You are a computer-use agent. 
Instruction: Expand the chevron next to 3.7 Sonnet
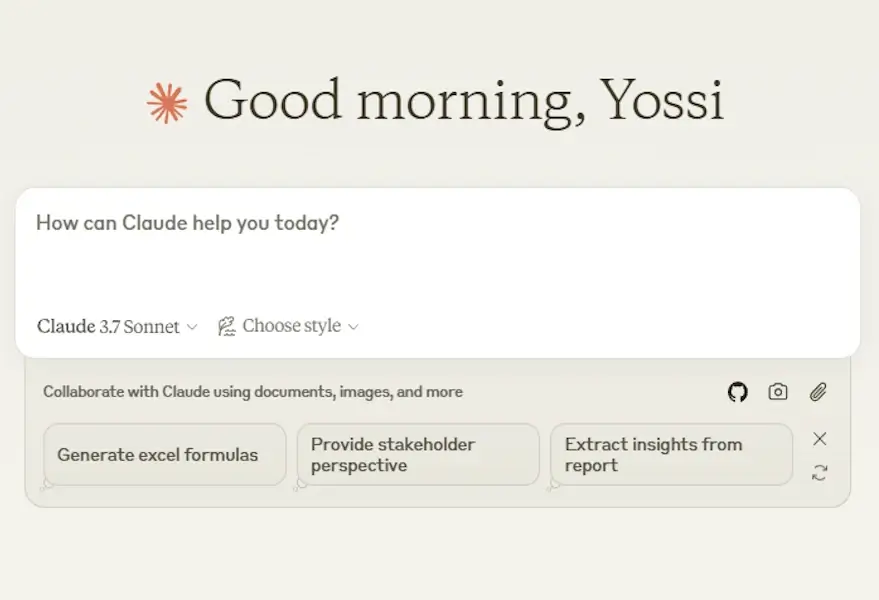click(x=192, y=327)
